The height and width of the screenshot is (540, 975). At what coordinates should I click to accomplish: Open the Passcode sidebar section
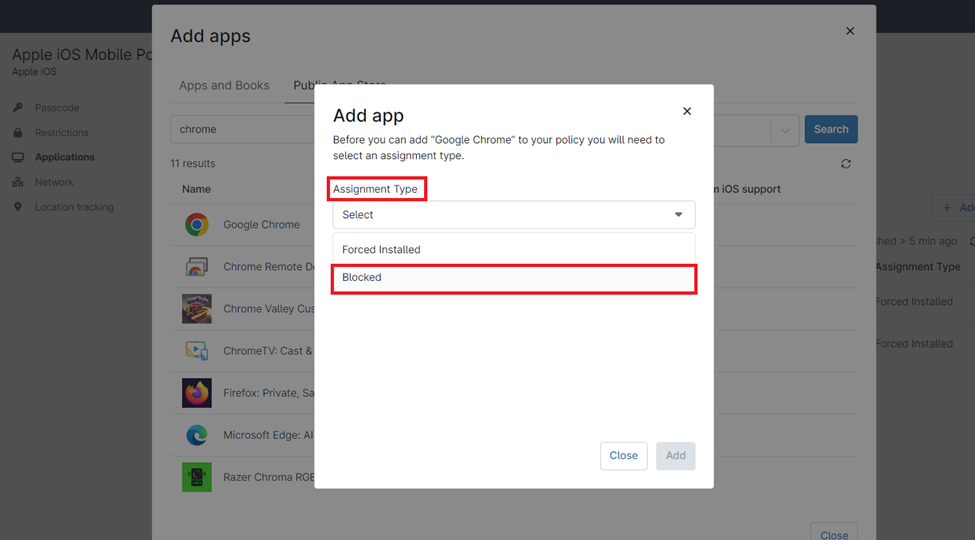(57, 108)
